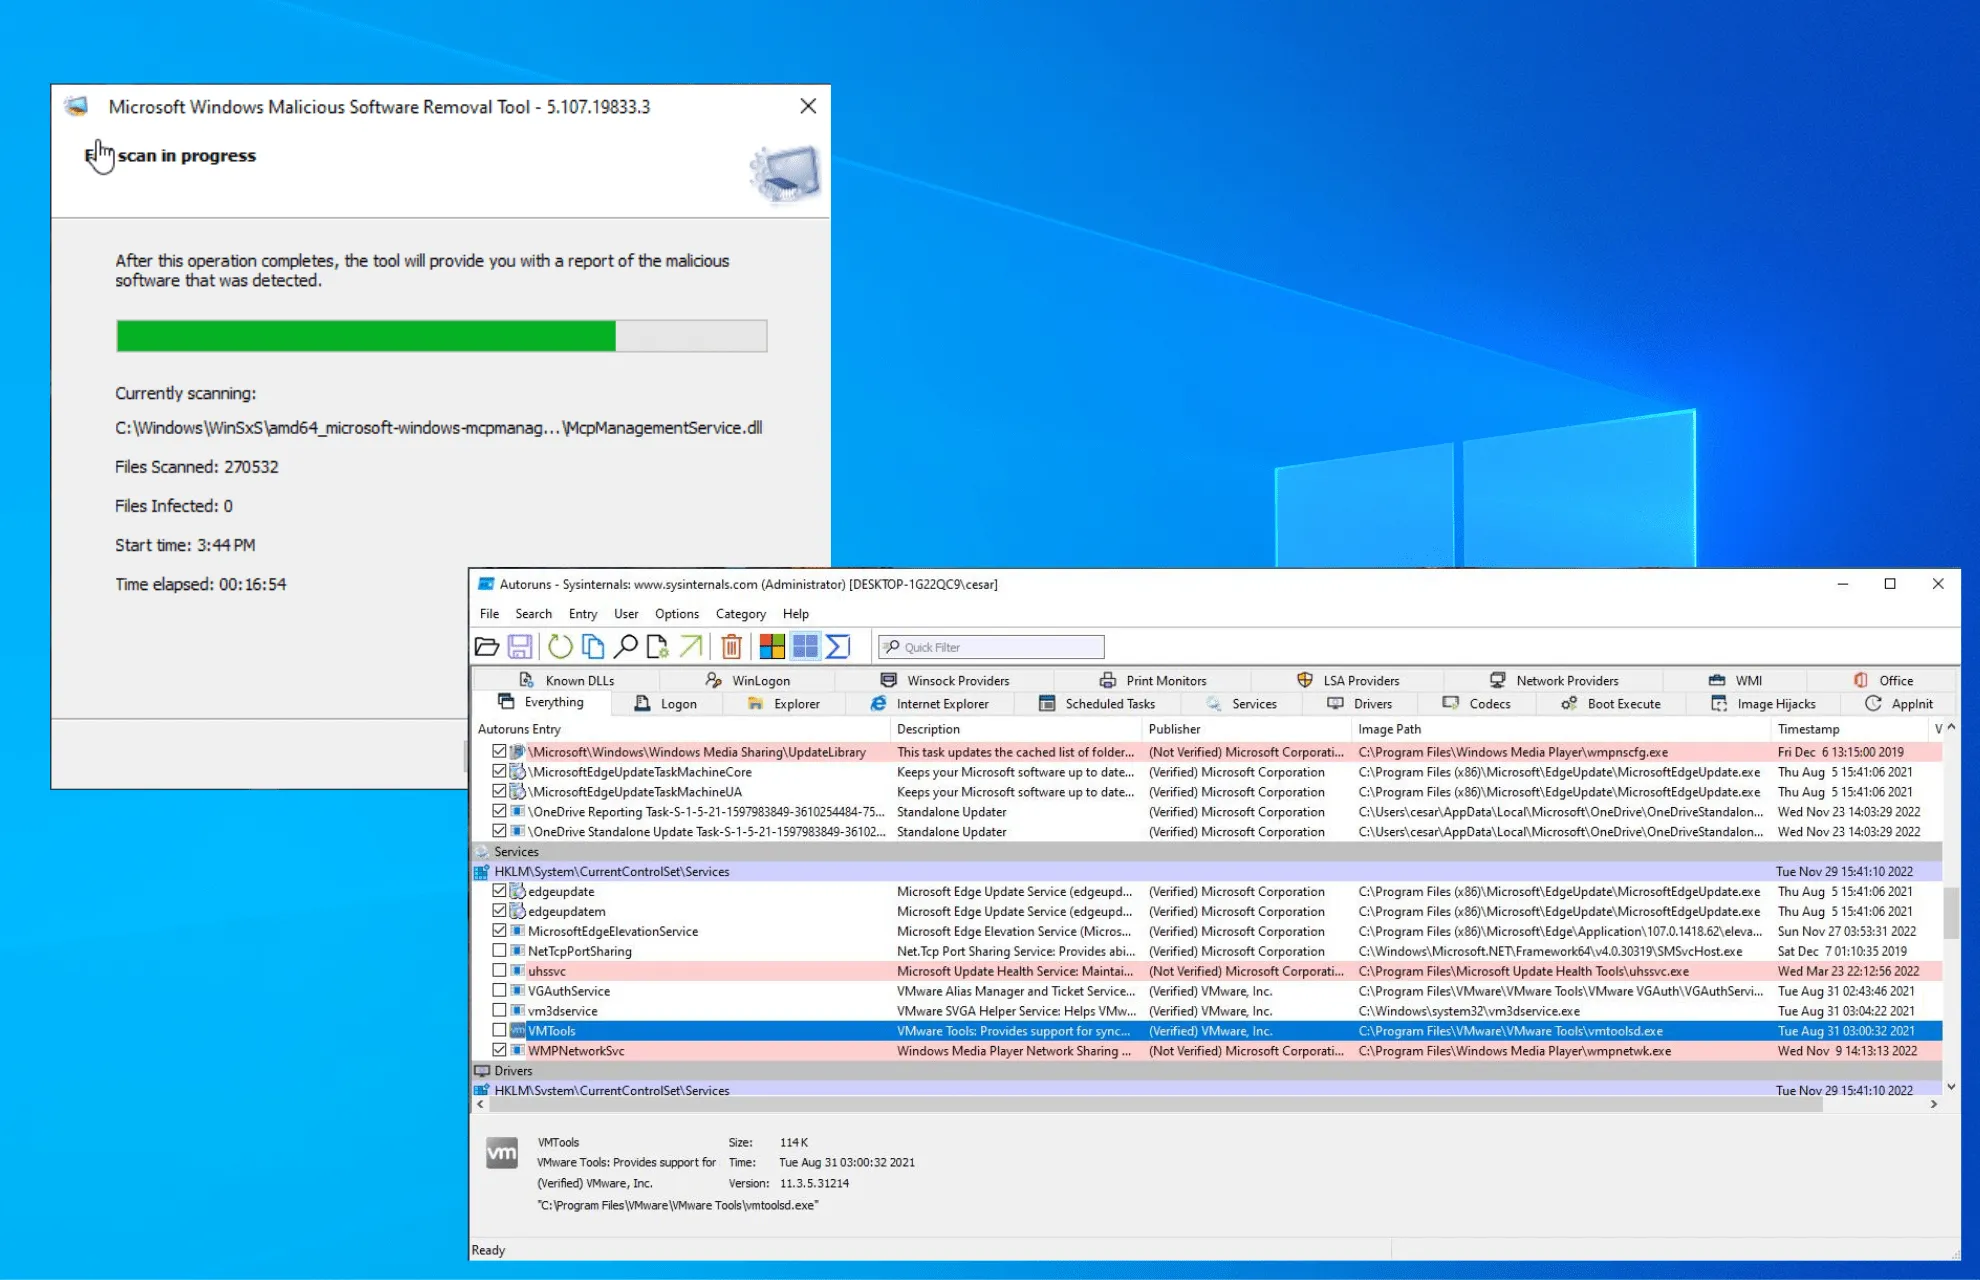Sort by the Description column header
Screen dimensions: 1980x1280
coord(1015,729)
